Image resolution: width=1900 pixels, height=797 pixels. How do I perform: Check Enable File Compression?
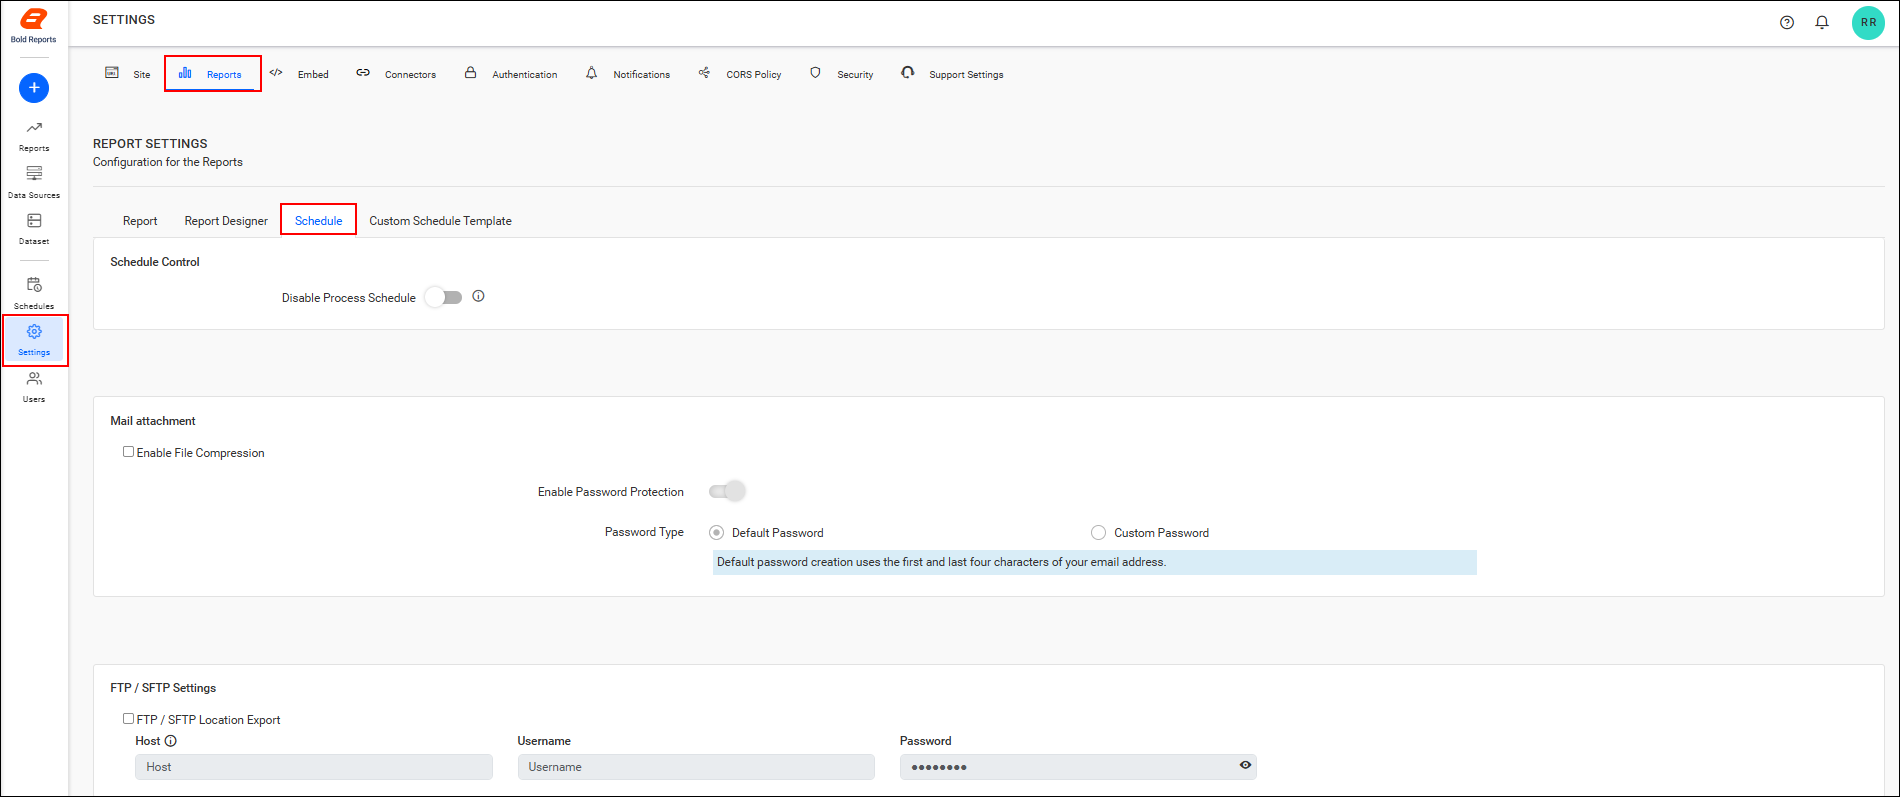click(128, 452)
